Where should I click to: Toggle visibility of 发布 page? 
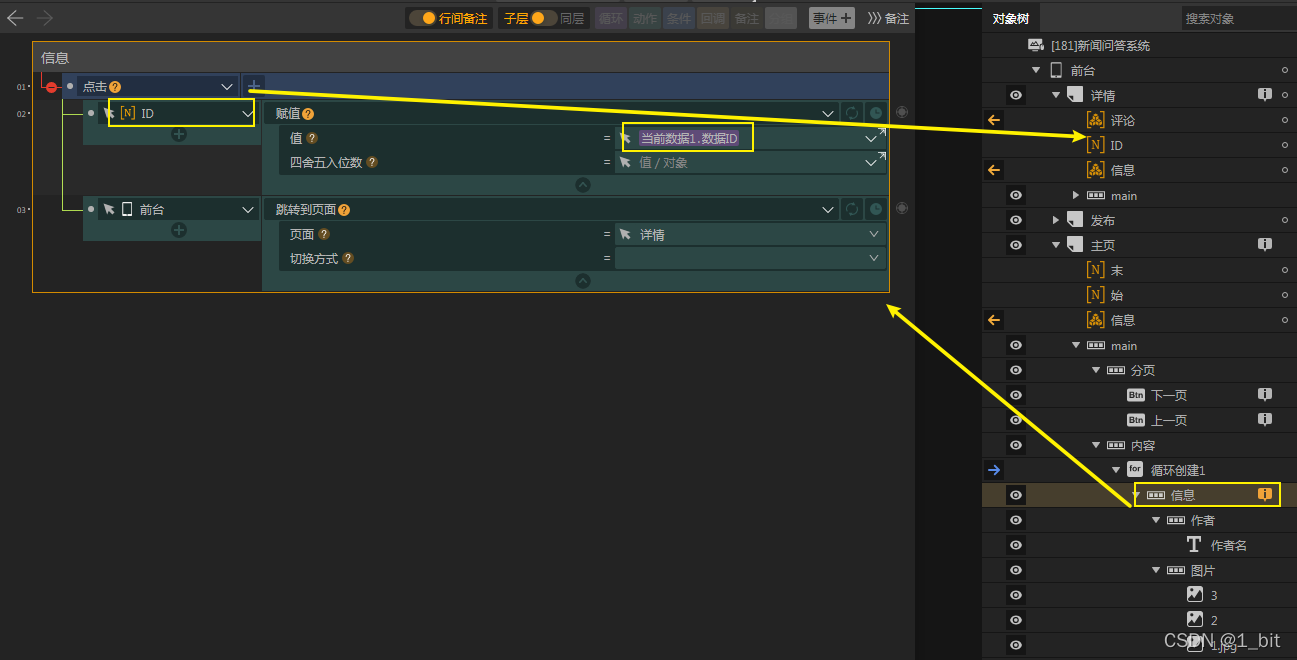tap(1016, 220)
